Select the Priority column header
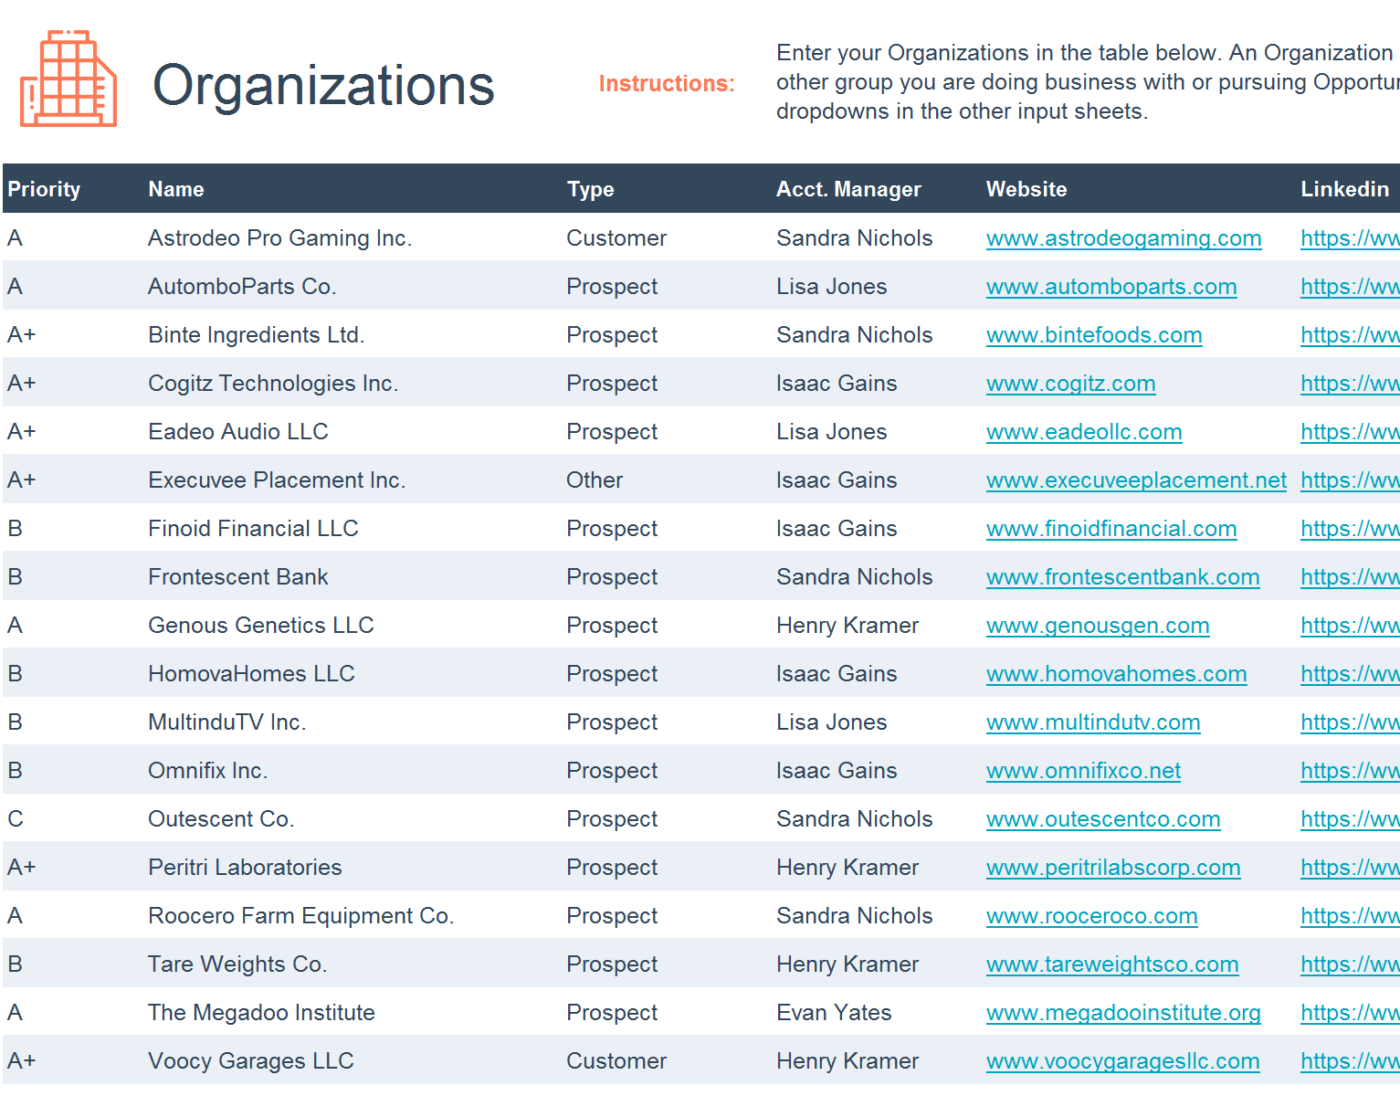Screen dimensions: 1400x1096 [44, 189]
